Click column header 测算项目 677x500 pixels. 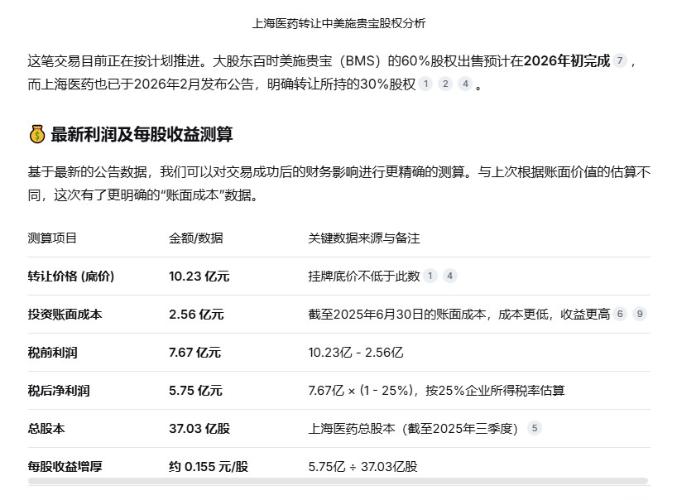pyautogui.click(x=52, y=238)
